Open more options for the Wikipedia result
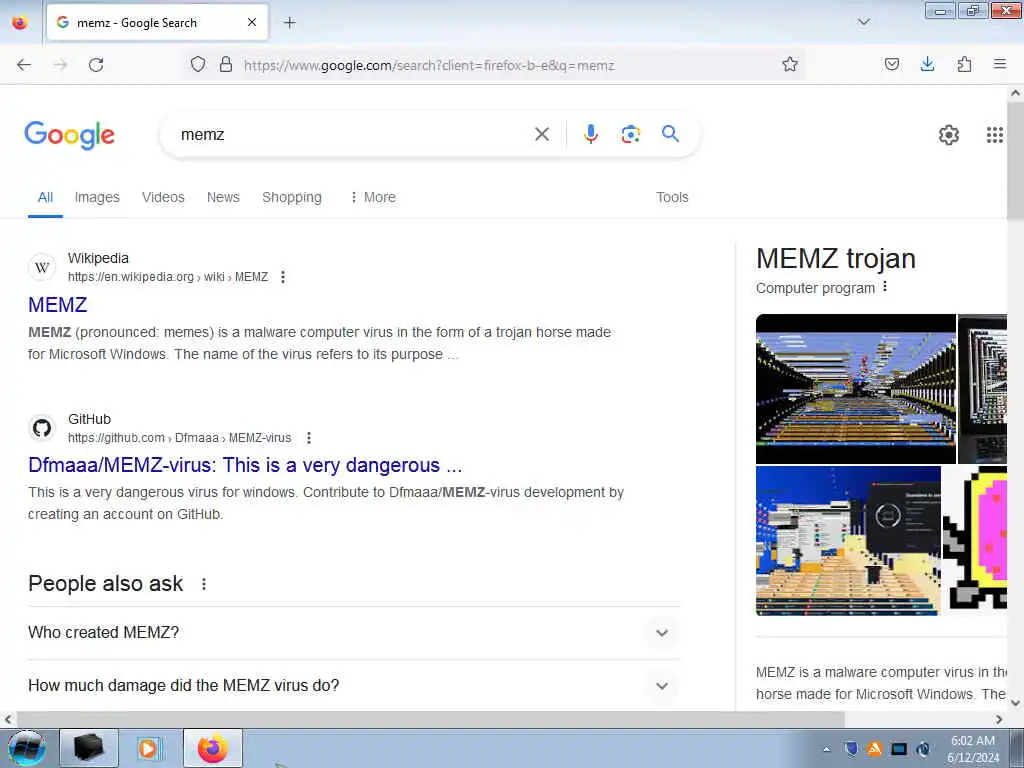 283,277
